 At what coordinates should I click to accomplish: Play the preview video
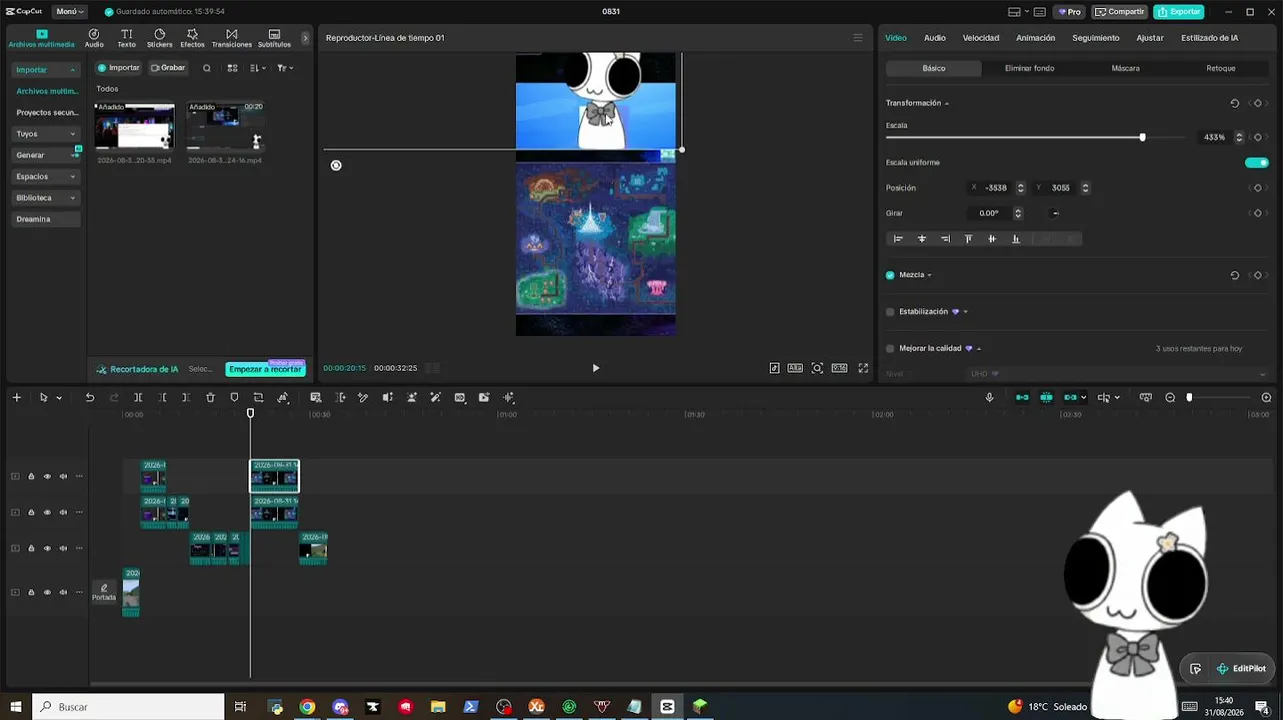coord(596,368)
